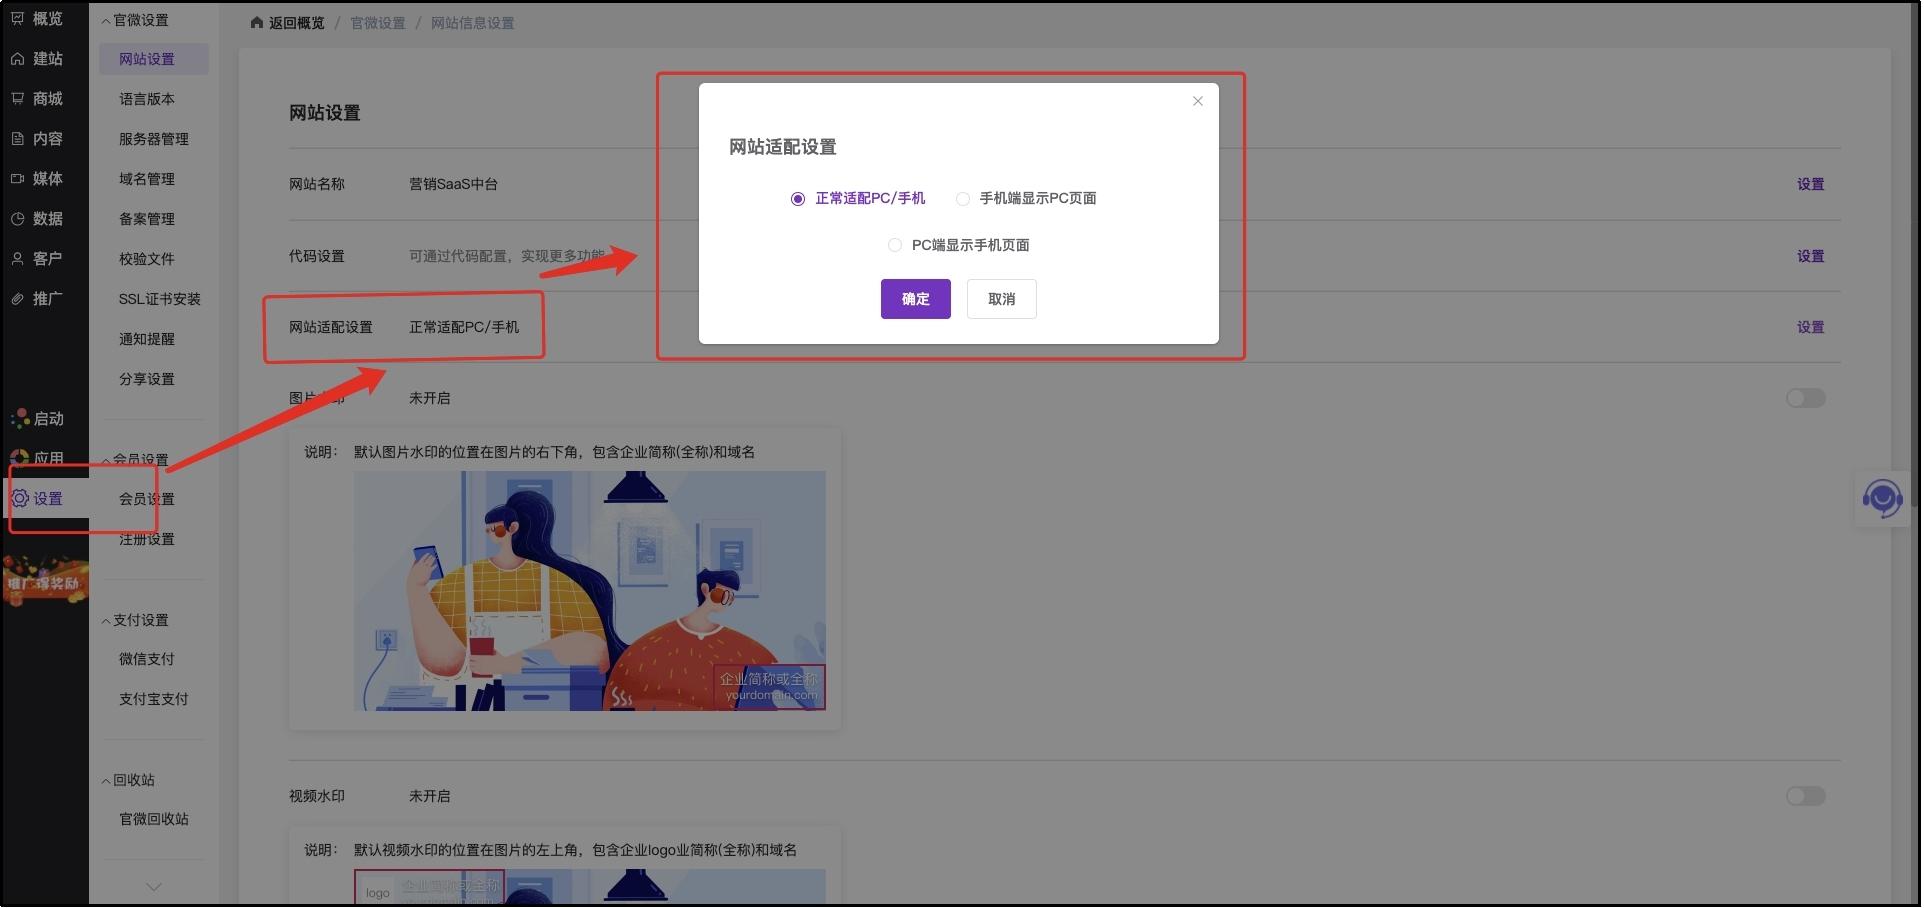
Task: Click 设置 link for 网站名称 row
Action: click(x=1811, y=184)
